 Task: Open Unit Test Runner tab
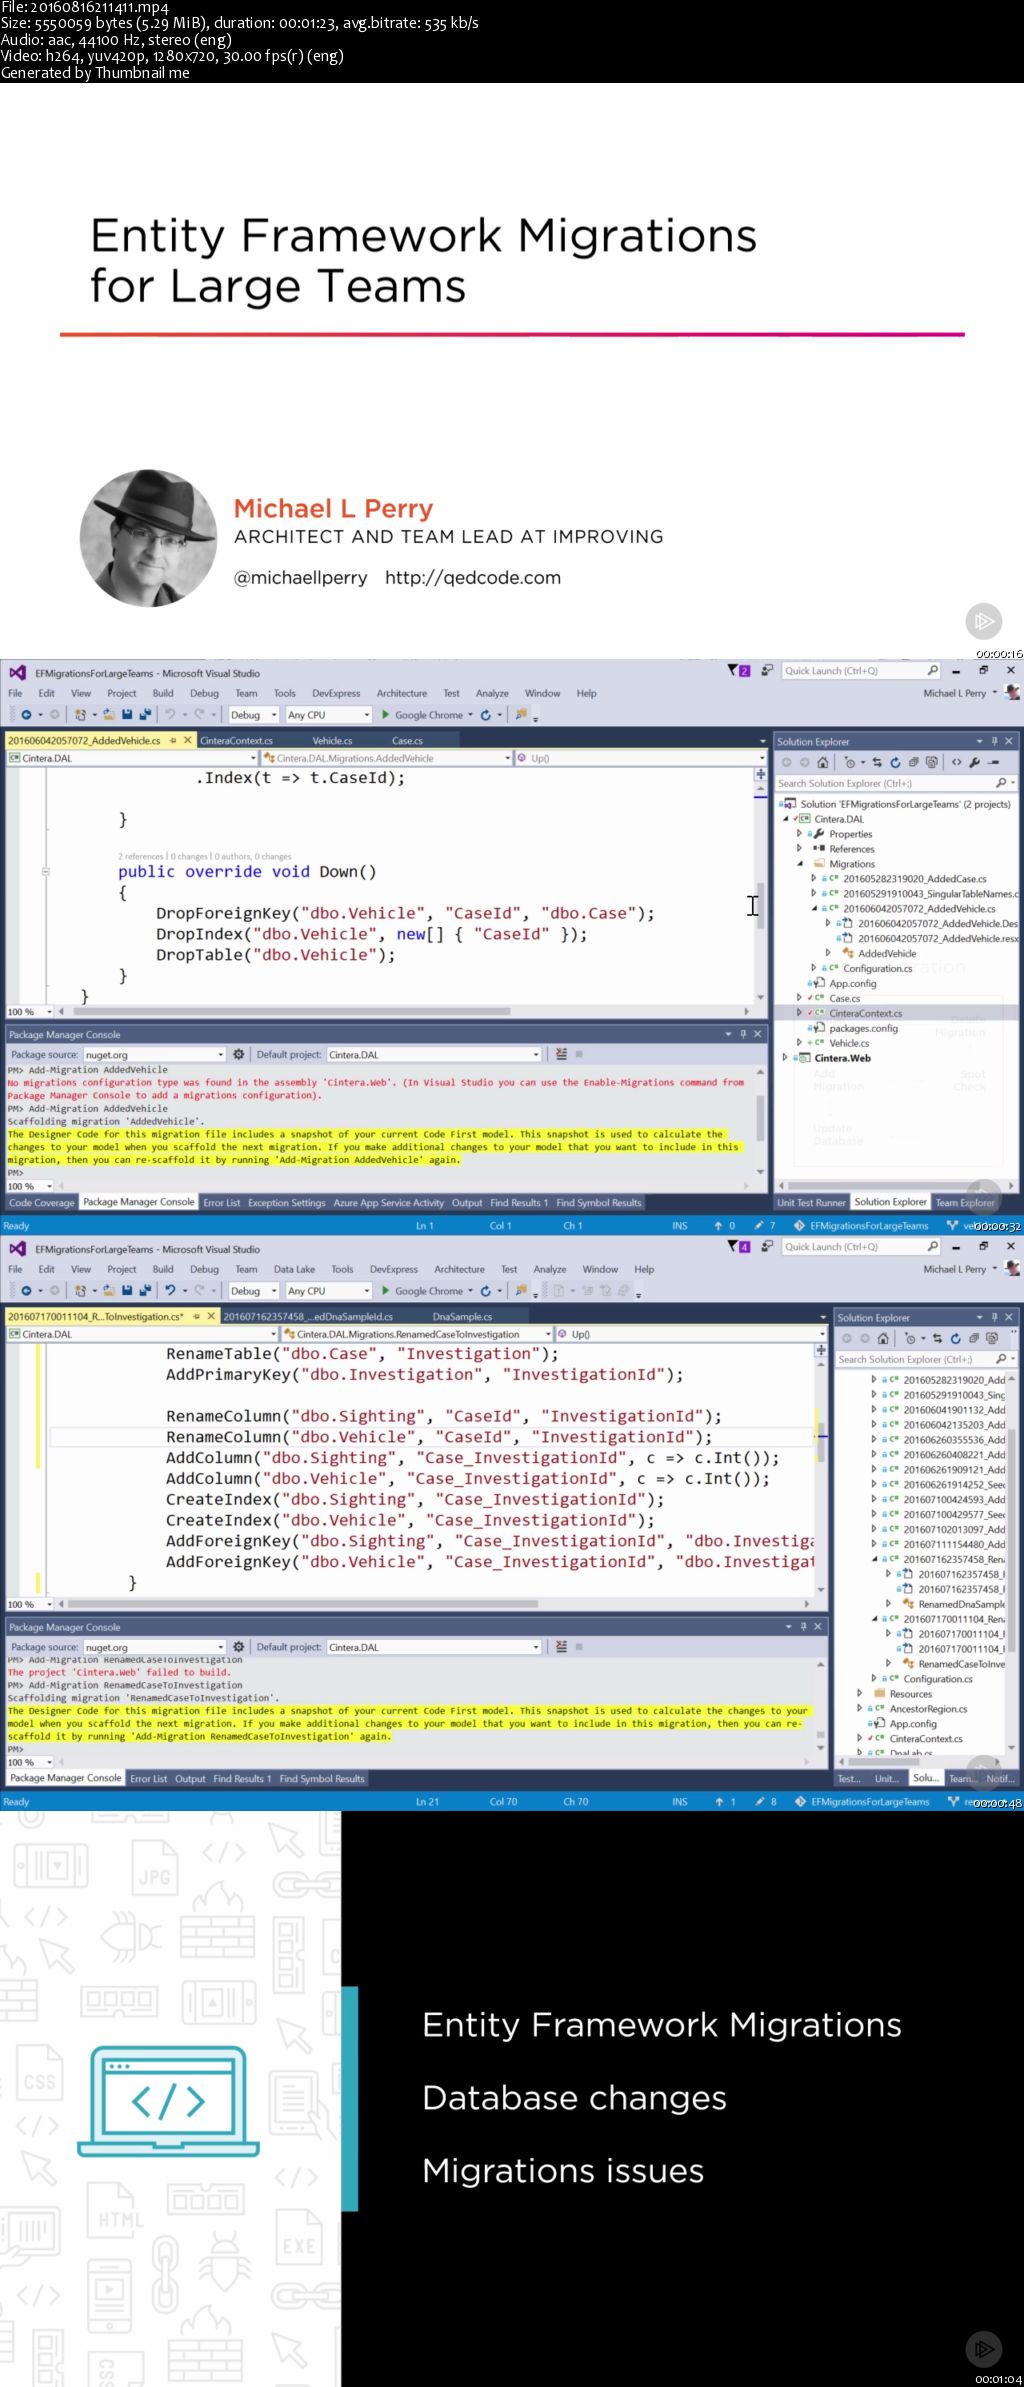point(811,1203)
